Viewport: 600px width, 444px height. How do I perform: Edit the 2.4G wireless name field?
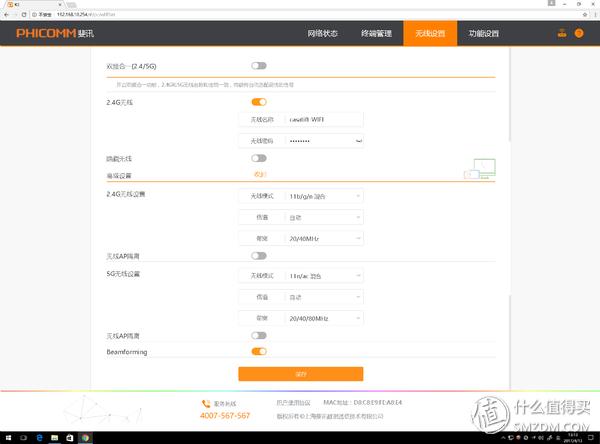click(301, 119)
